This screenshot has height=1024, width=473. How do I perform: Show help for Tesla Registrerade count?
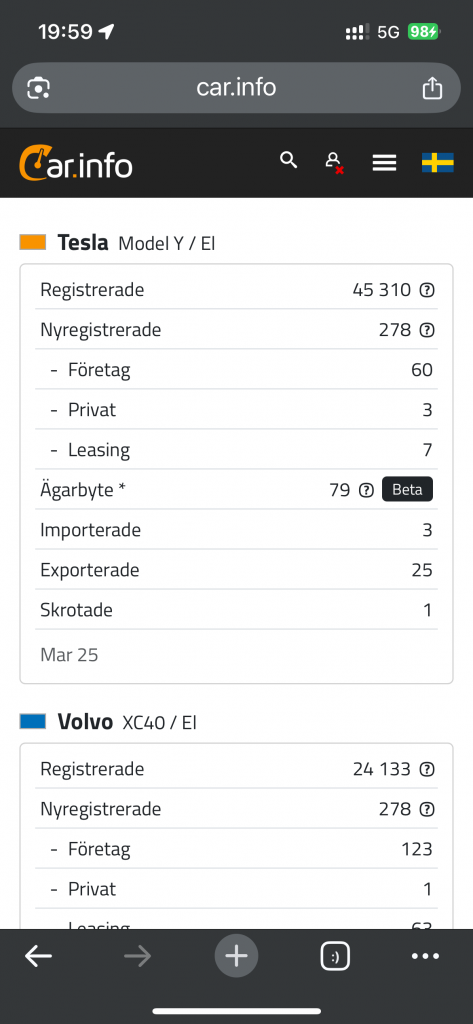[427, 290]
